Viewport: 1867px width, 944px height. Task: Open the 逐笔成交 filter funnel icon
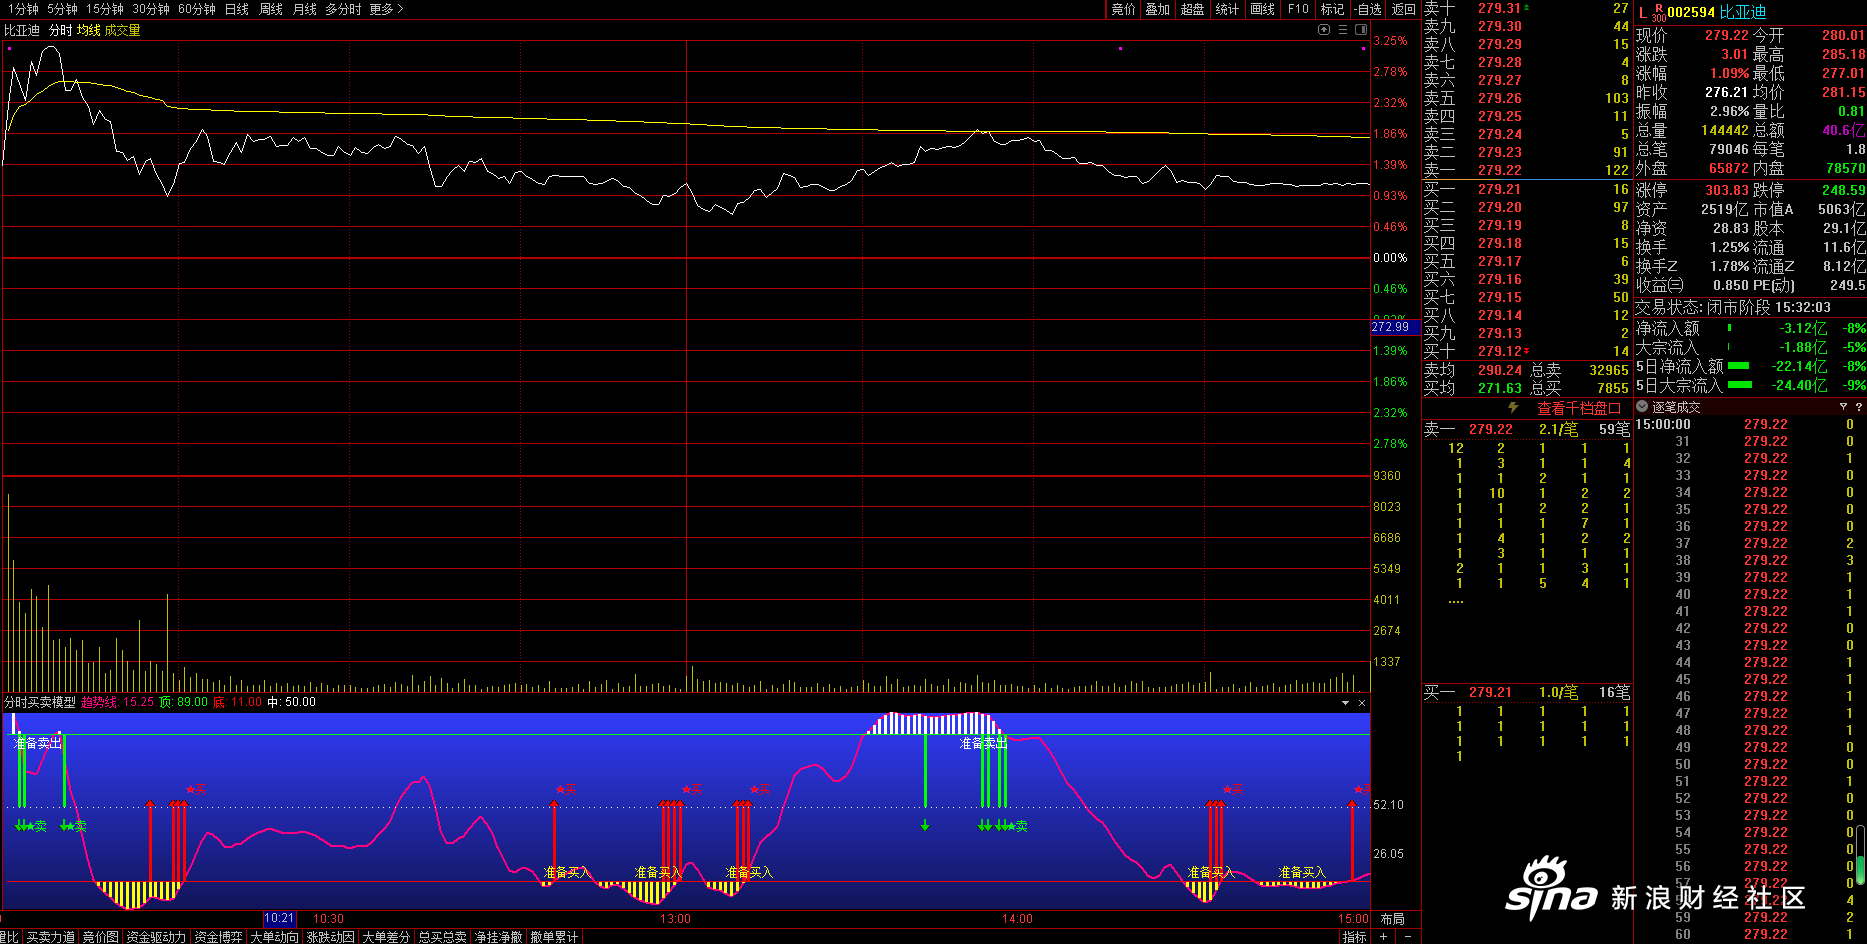[x=1843, y=407]
